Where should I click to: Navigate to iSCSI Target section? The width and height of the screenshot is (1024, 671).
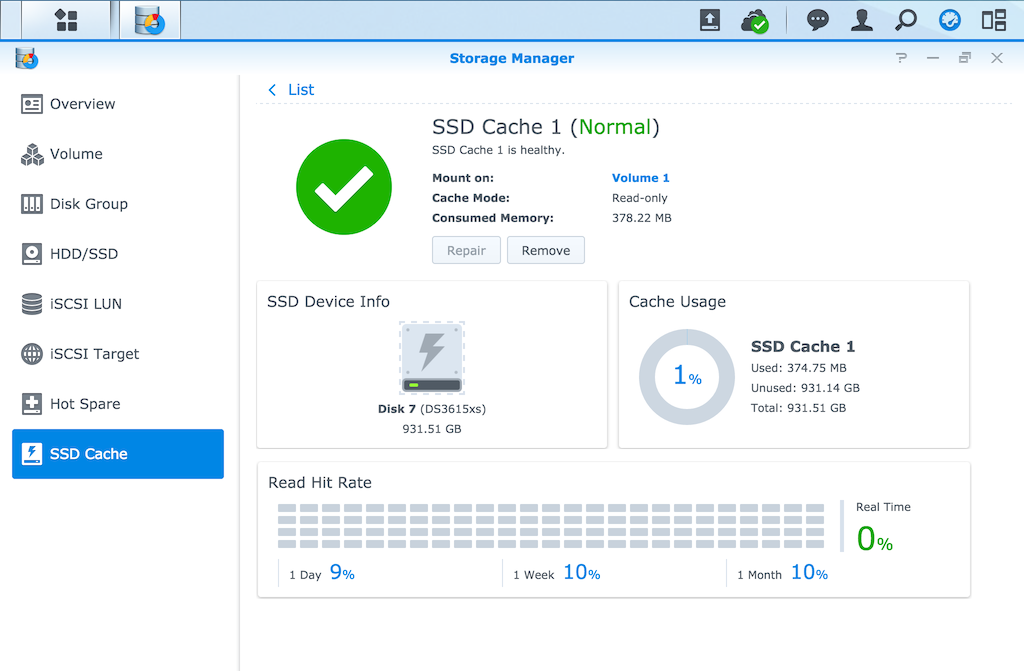point(118,353)
